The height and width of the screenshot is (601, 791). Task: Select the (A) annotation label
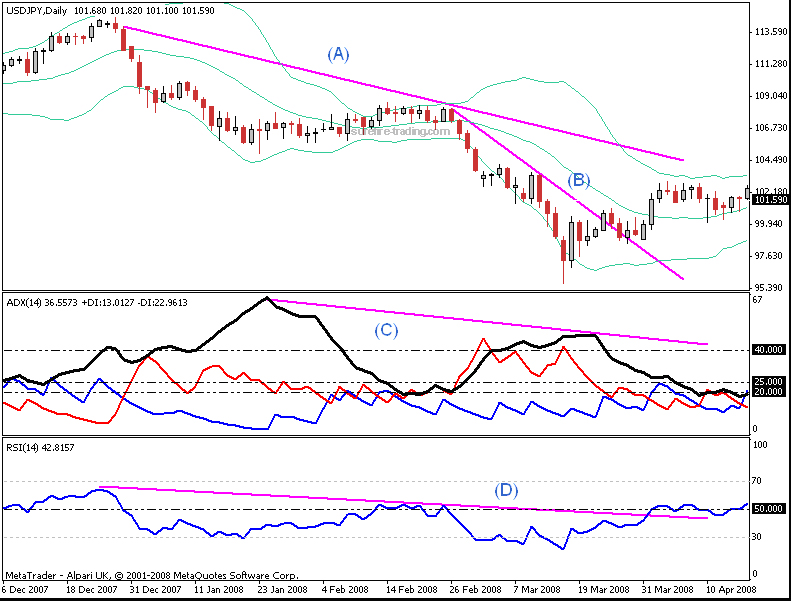point(338,54)
